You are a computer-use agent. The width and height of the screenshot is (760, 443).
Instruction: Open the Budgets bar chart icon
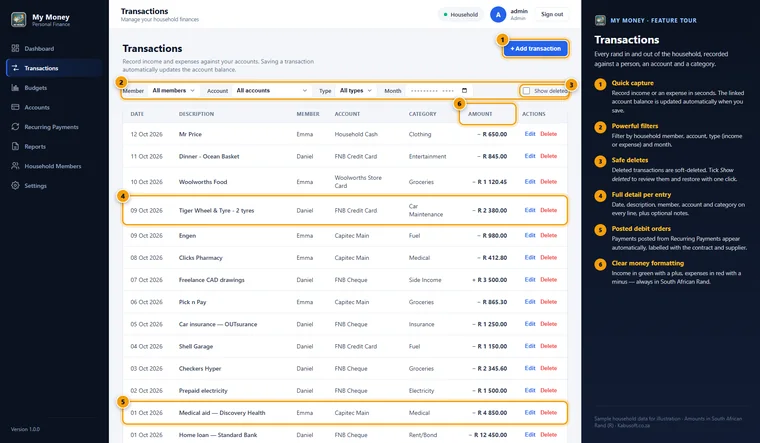(x=16, y=88)
